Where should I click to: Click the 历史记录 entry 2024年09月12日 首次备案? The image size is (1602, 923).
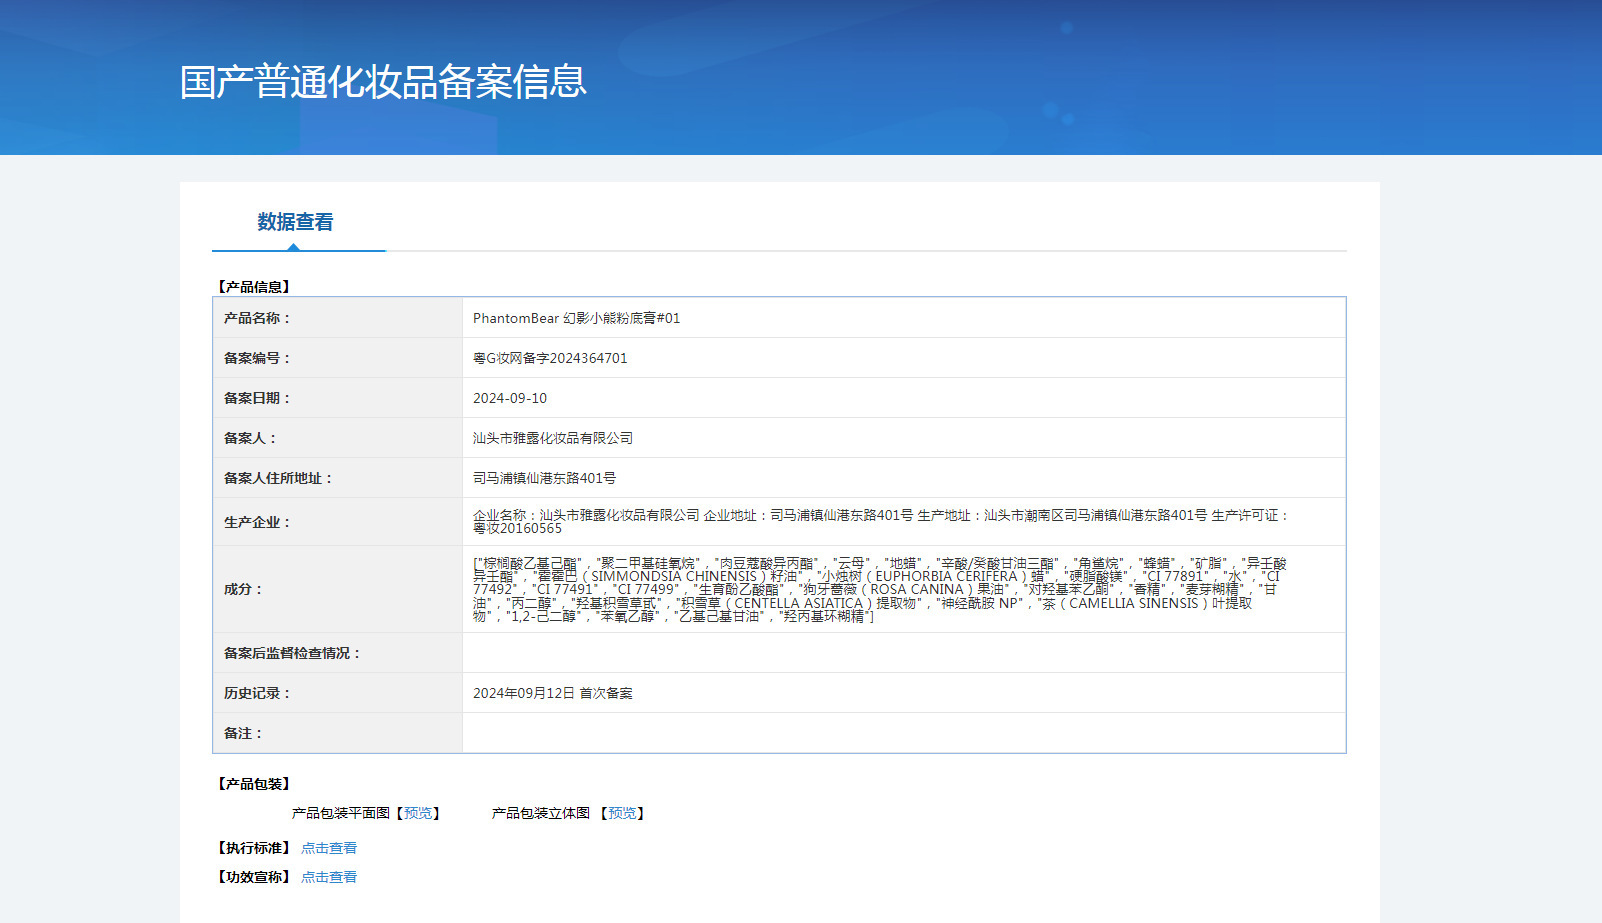(552, 693)
